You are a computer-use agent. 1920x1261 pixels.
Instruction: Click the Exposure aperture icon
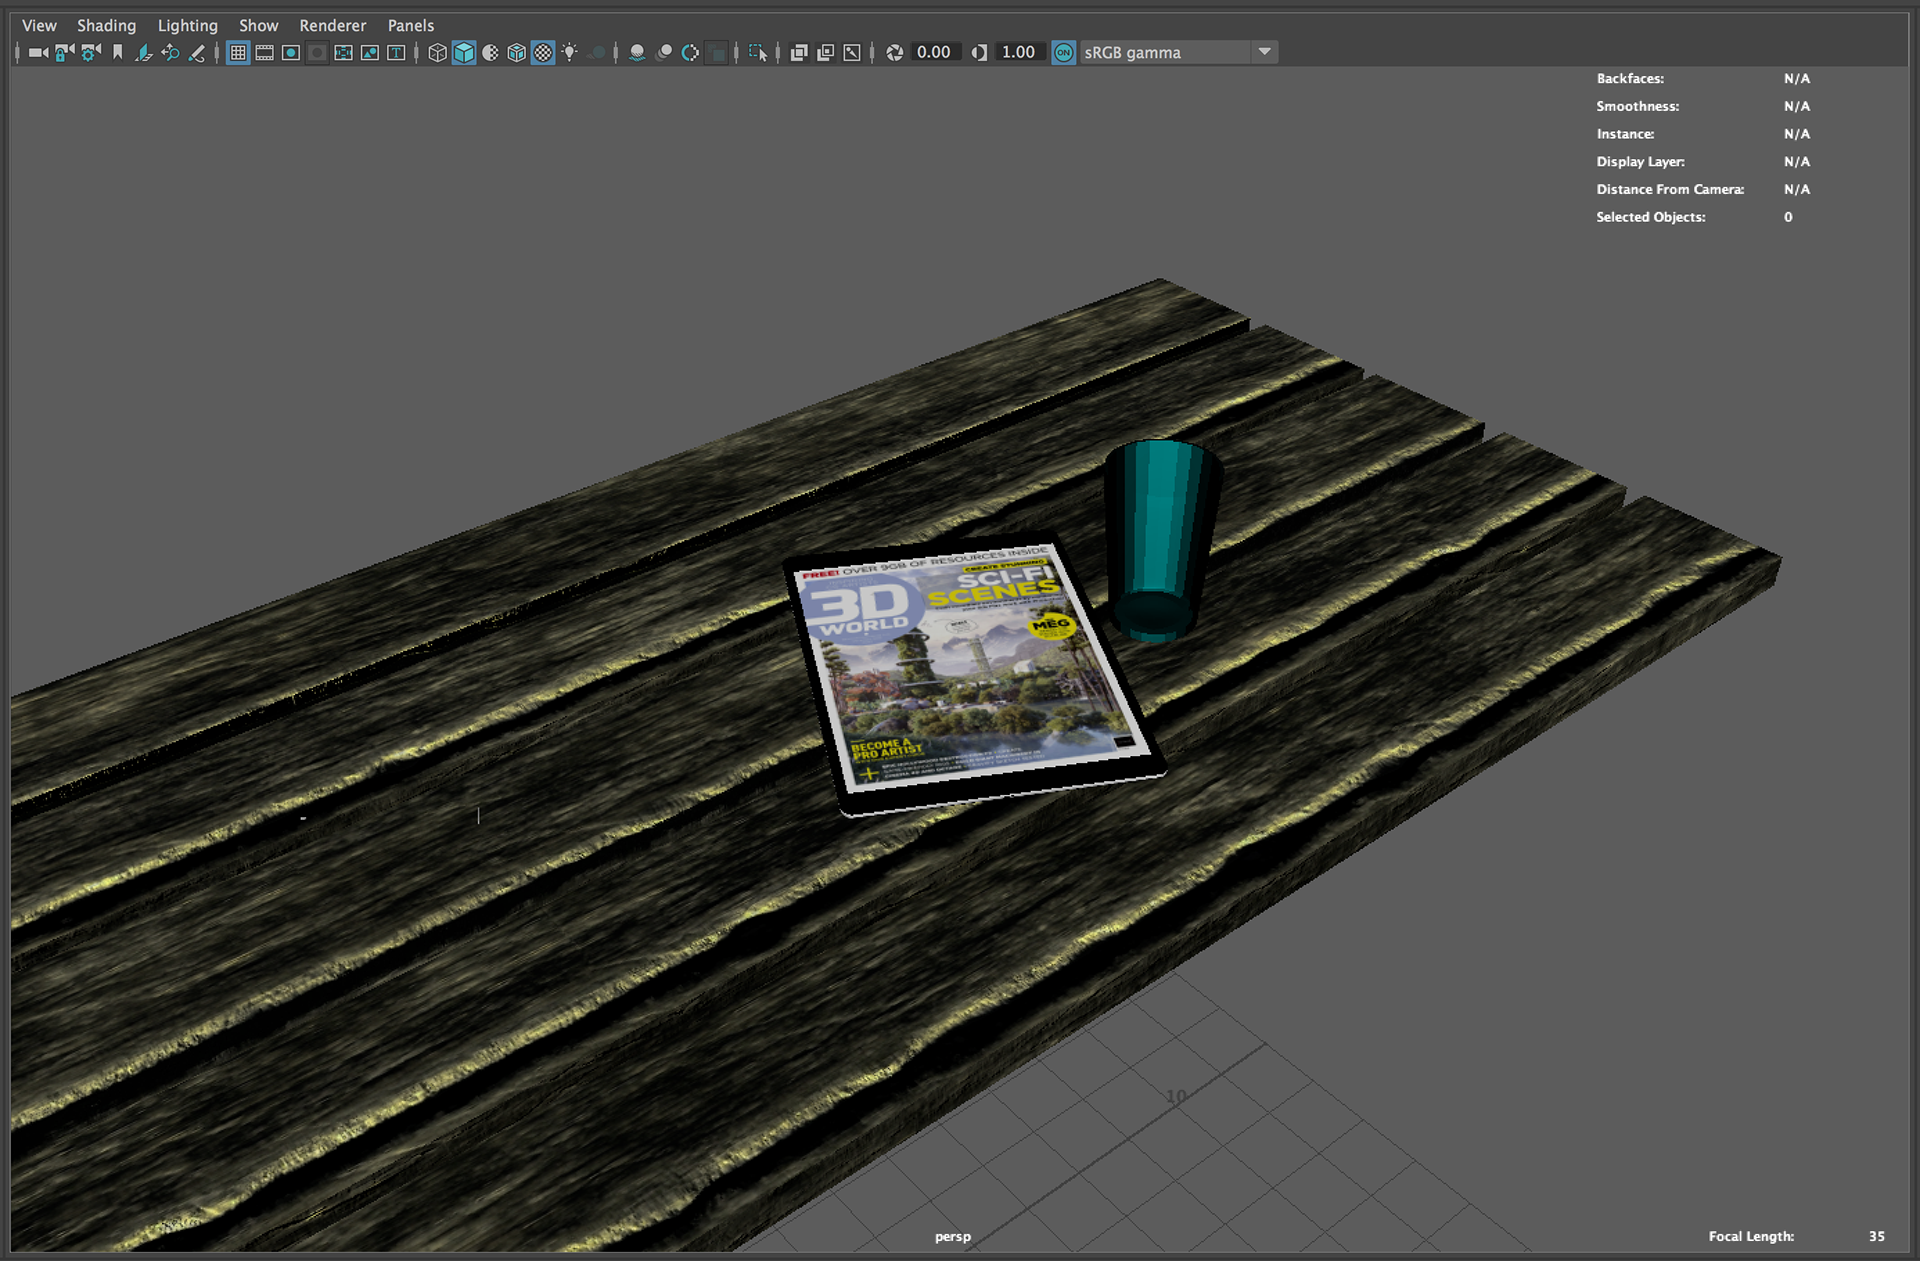(894, 53)
